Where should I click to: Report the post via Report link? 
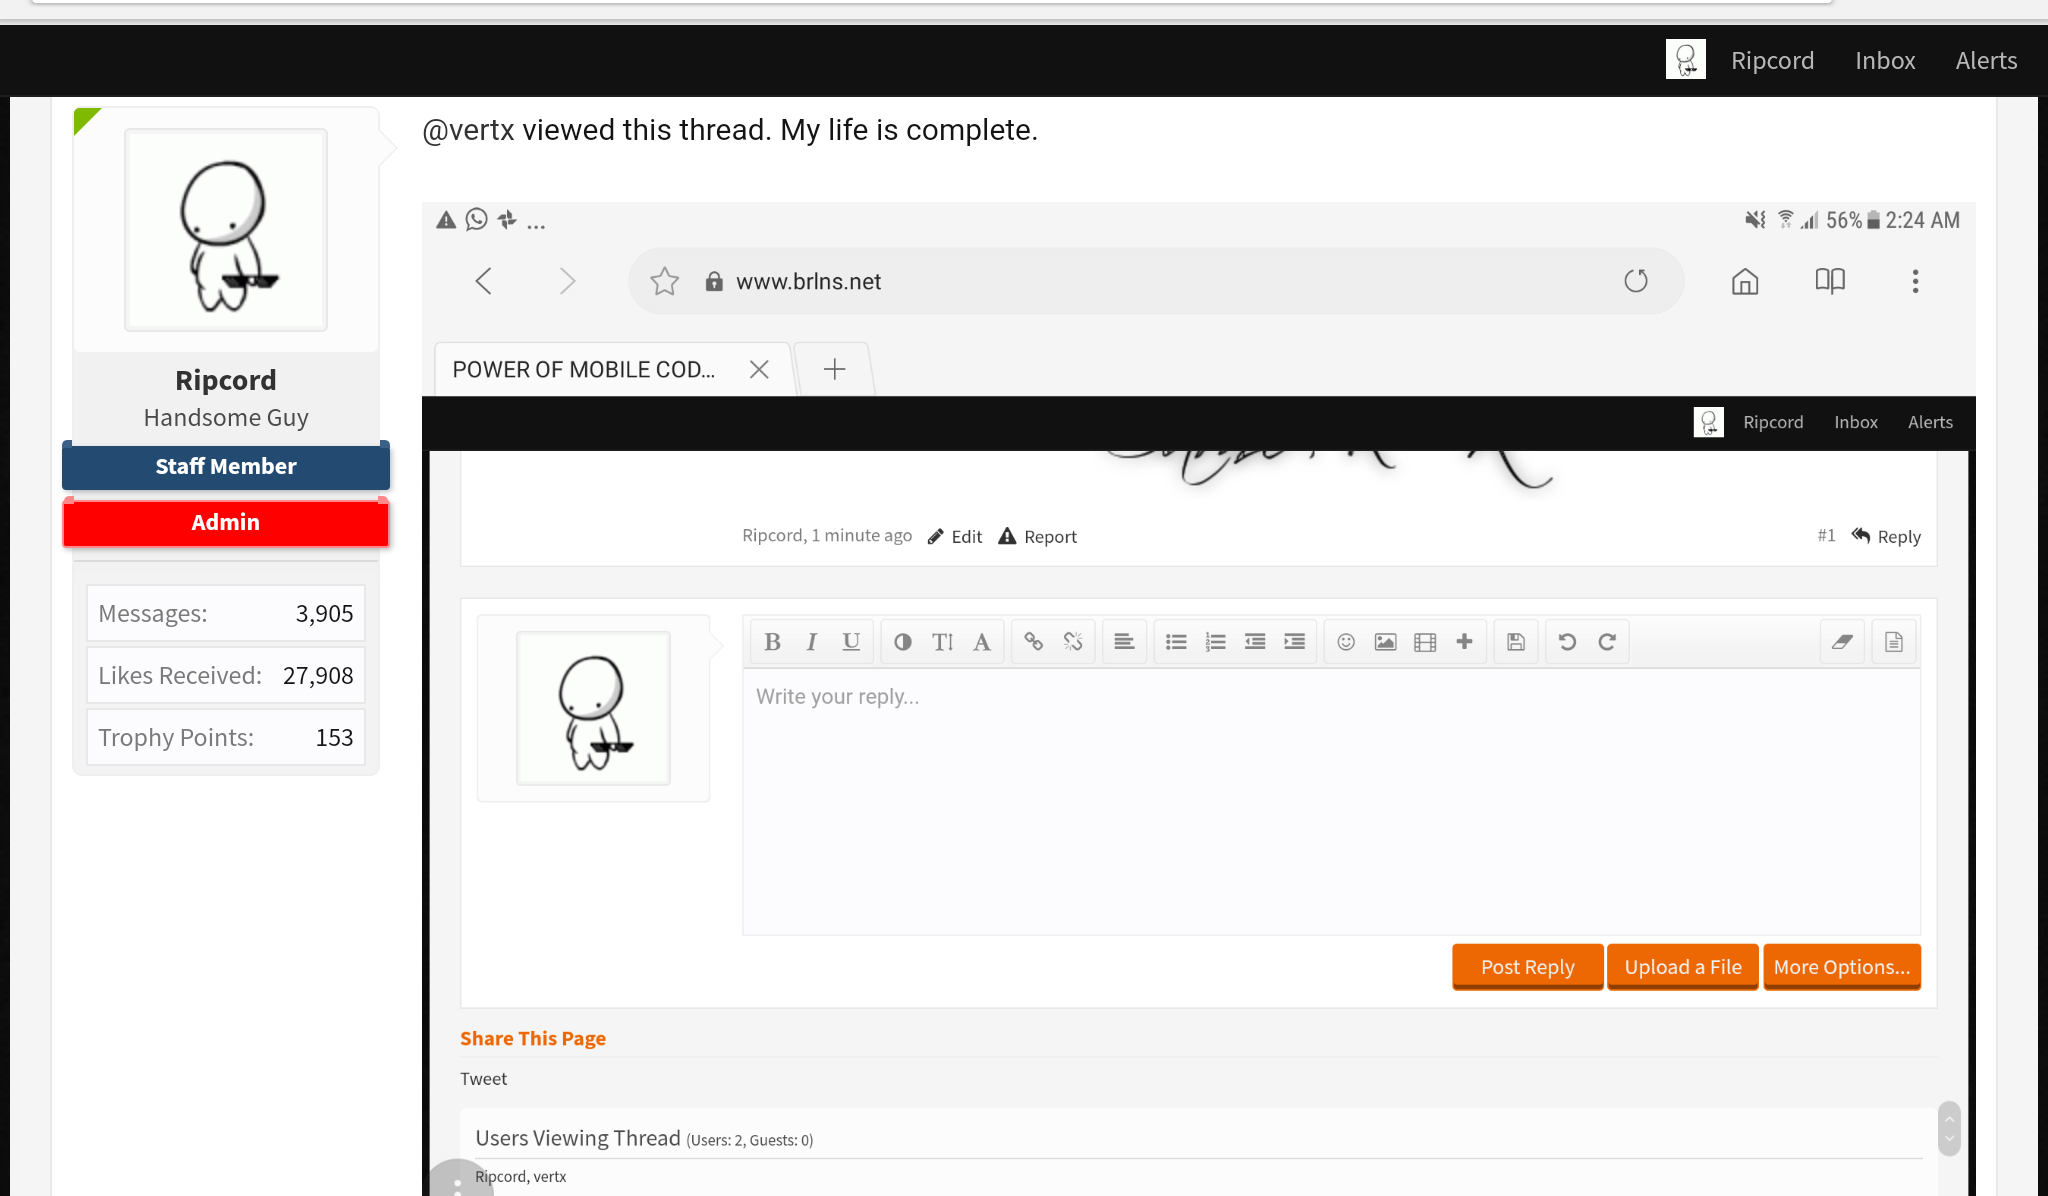[x=1038, y=536]
